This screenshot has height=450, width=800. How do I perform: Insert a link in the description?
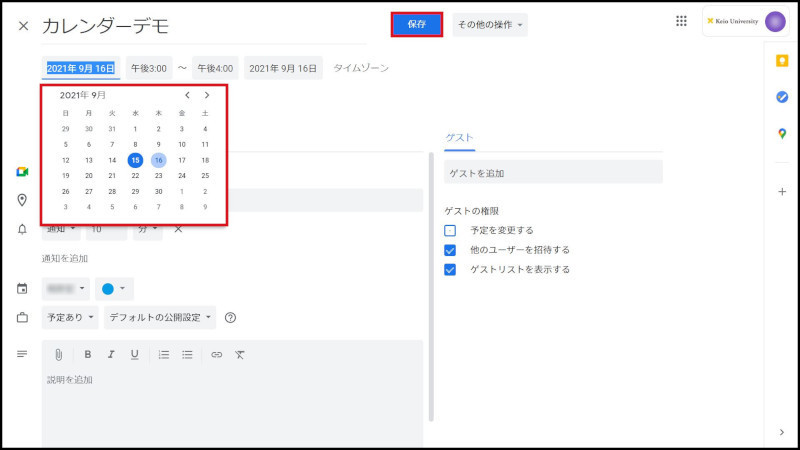216,354
